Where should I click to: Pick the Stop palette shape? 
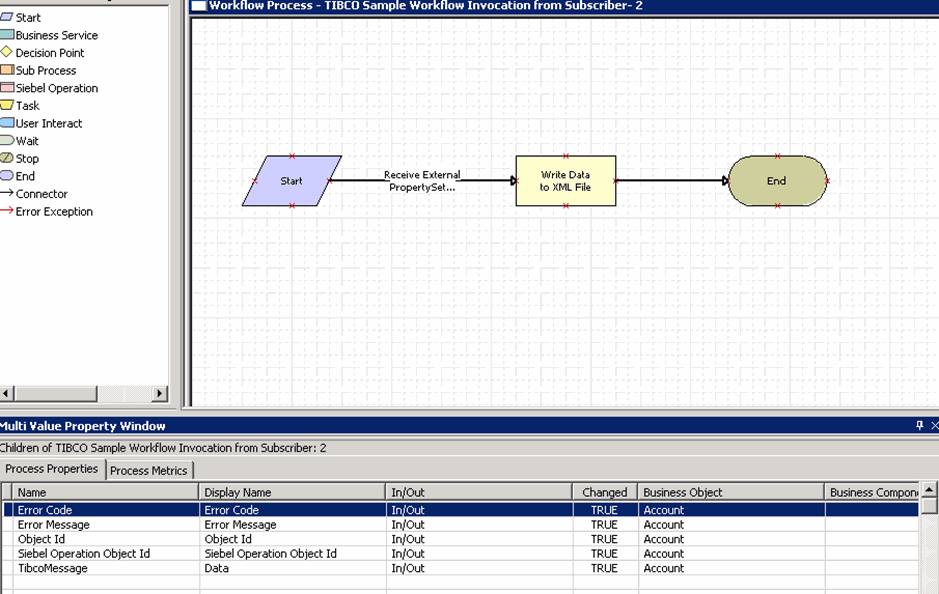(x=27, y=159)
